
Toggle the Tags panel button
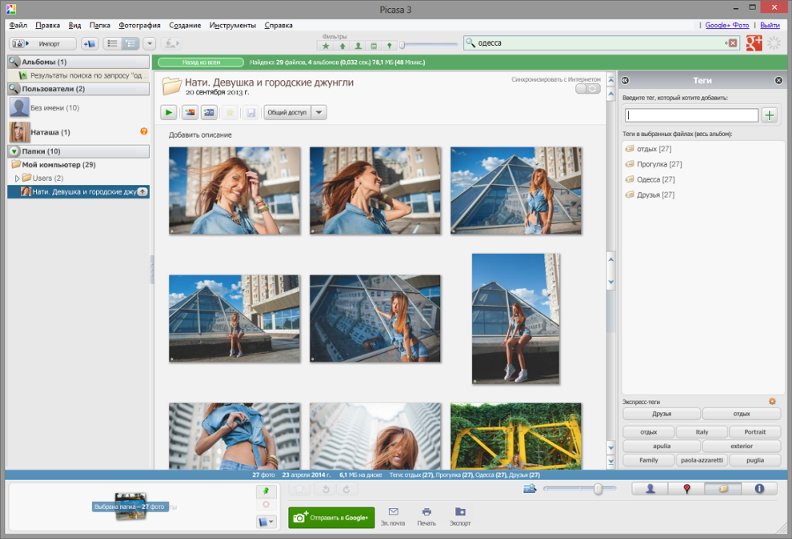(722, 489)
